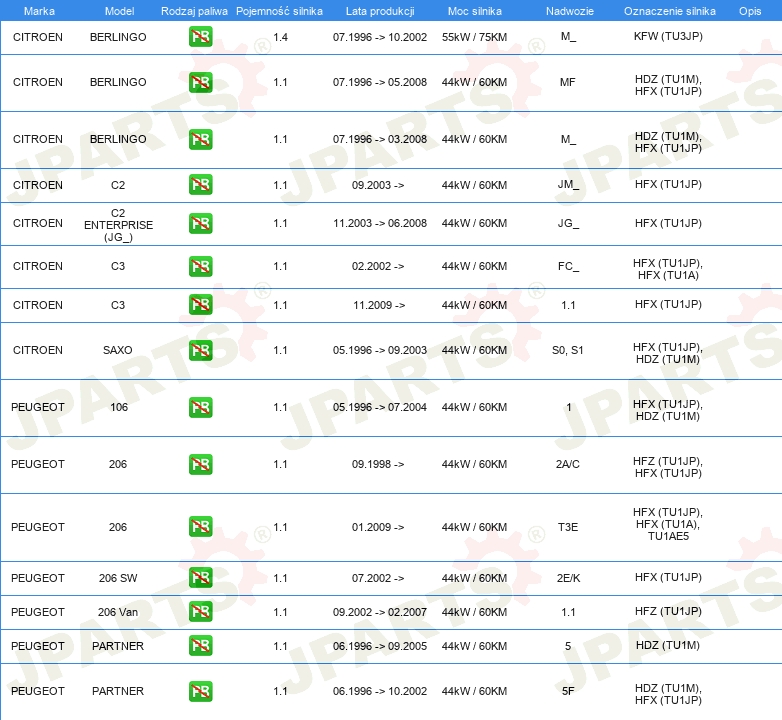Click fuel icon in C3 11.2009 row
Viewport: 782px width, 720px height.
click(x=200, y=305)
